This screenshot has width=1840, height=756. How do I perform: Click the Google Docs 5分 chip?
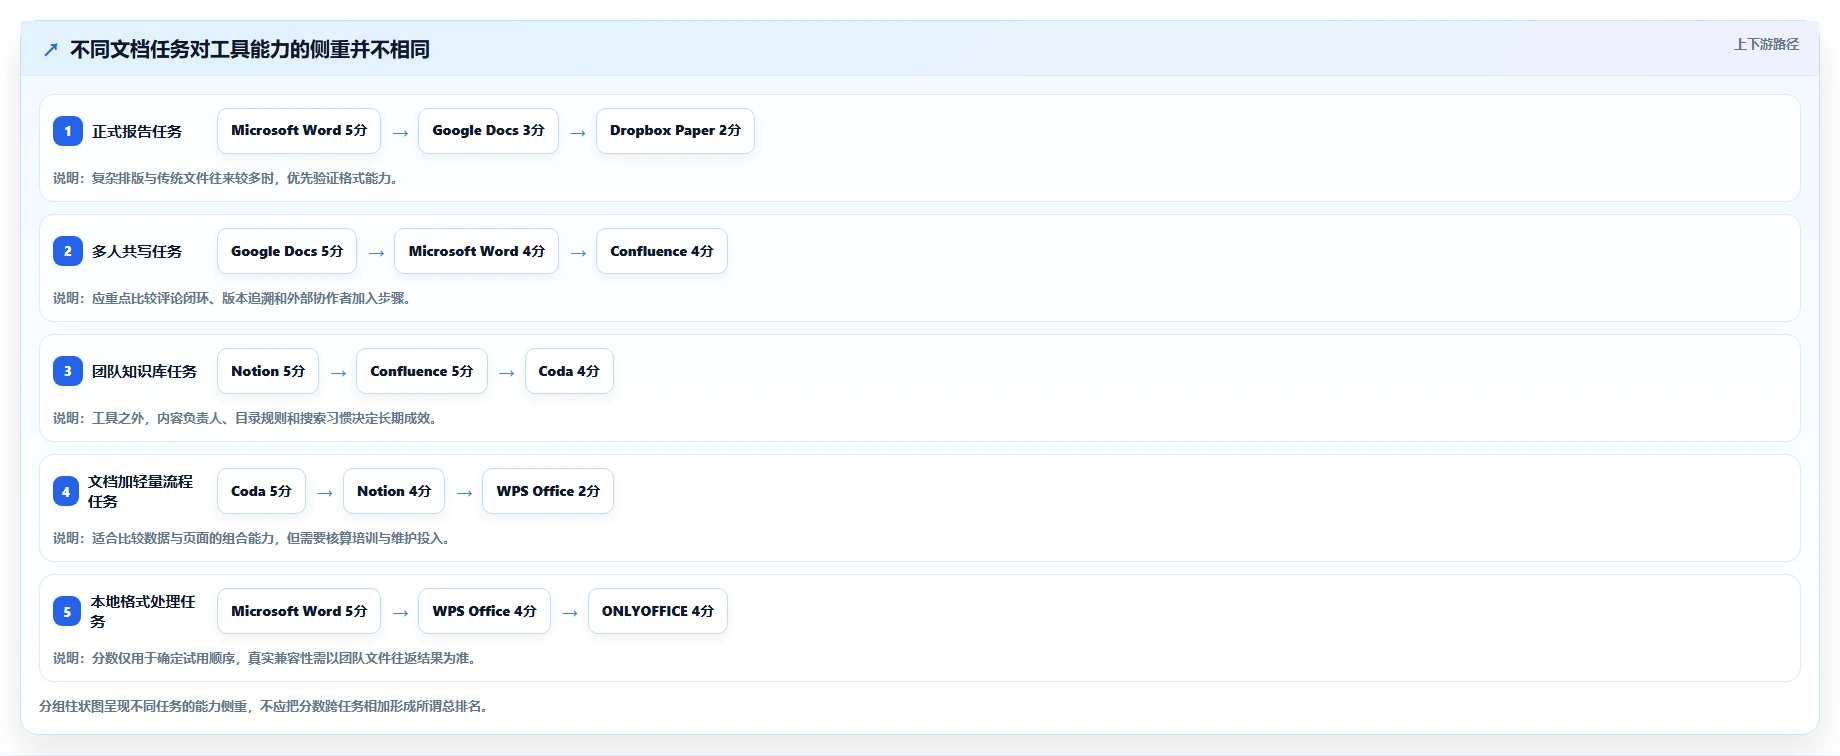(x=287, y=251)
